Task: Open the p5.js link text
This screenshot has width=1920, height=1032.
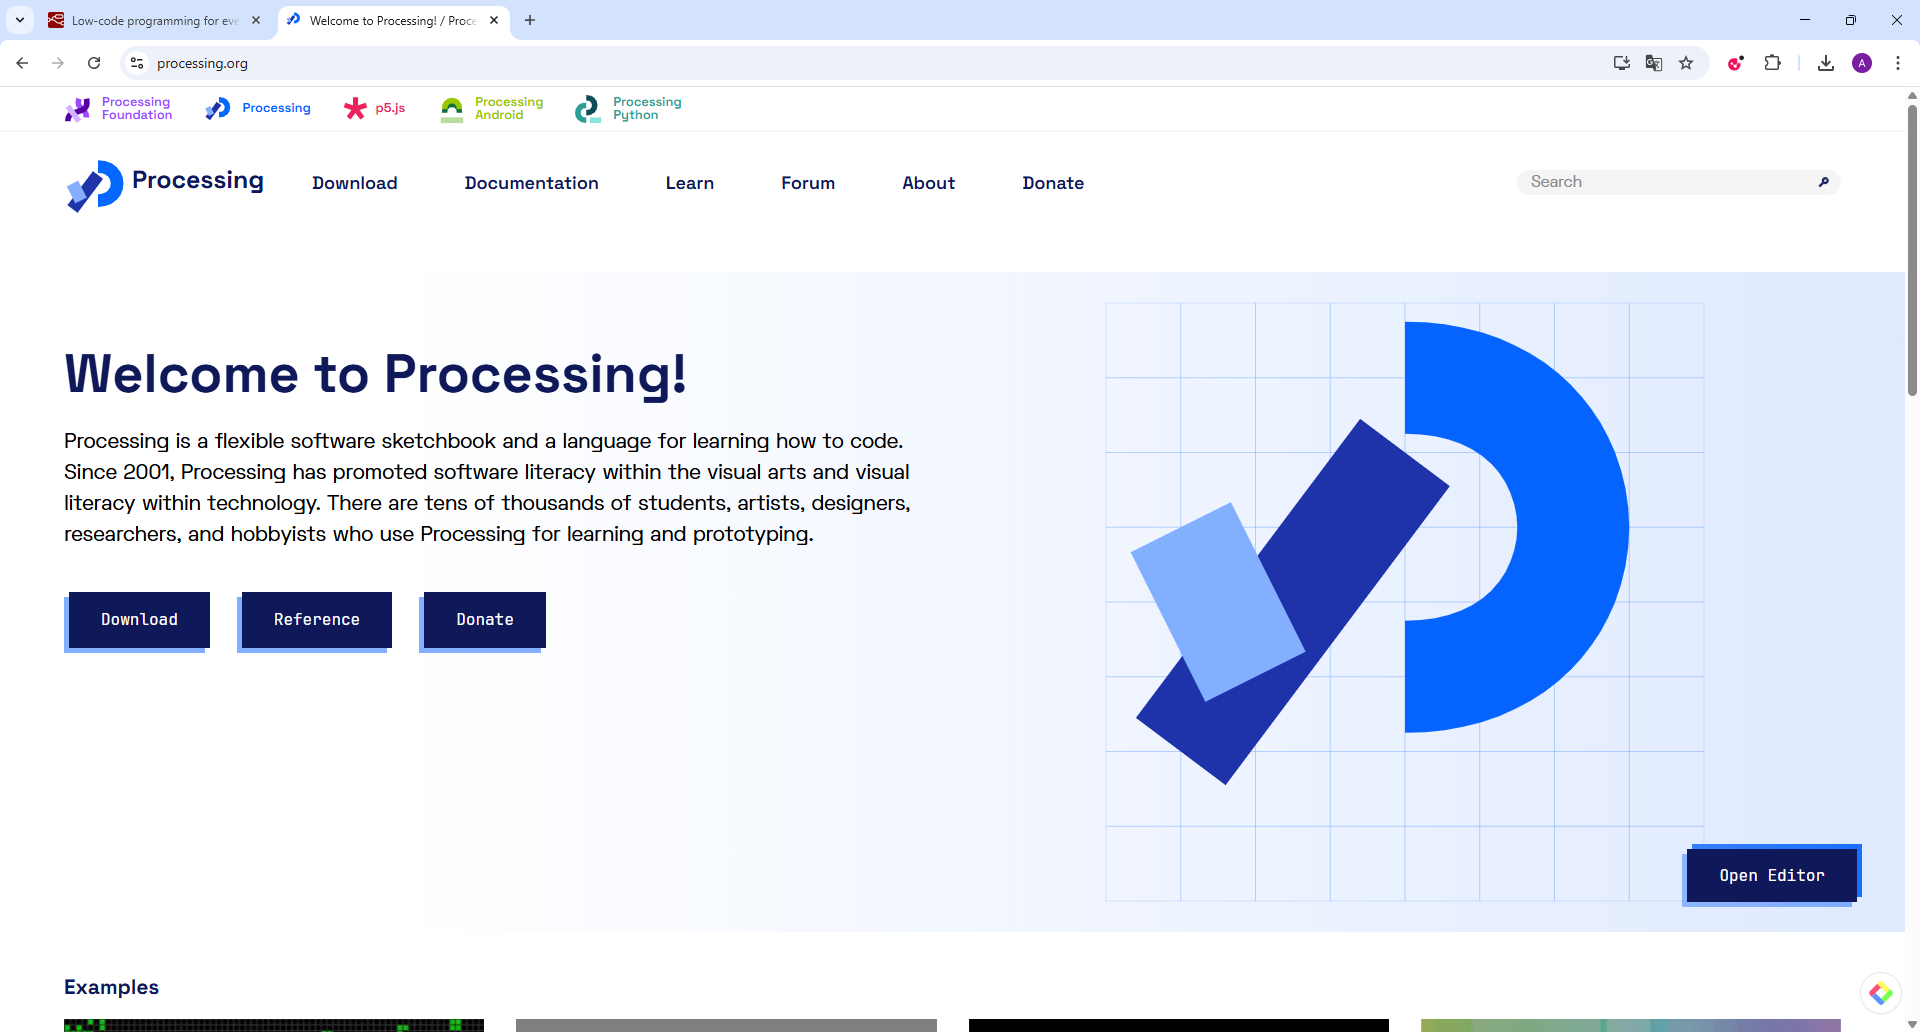Action: 390,108
